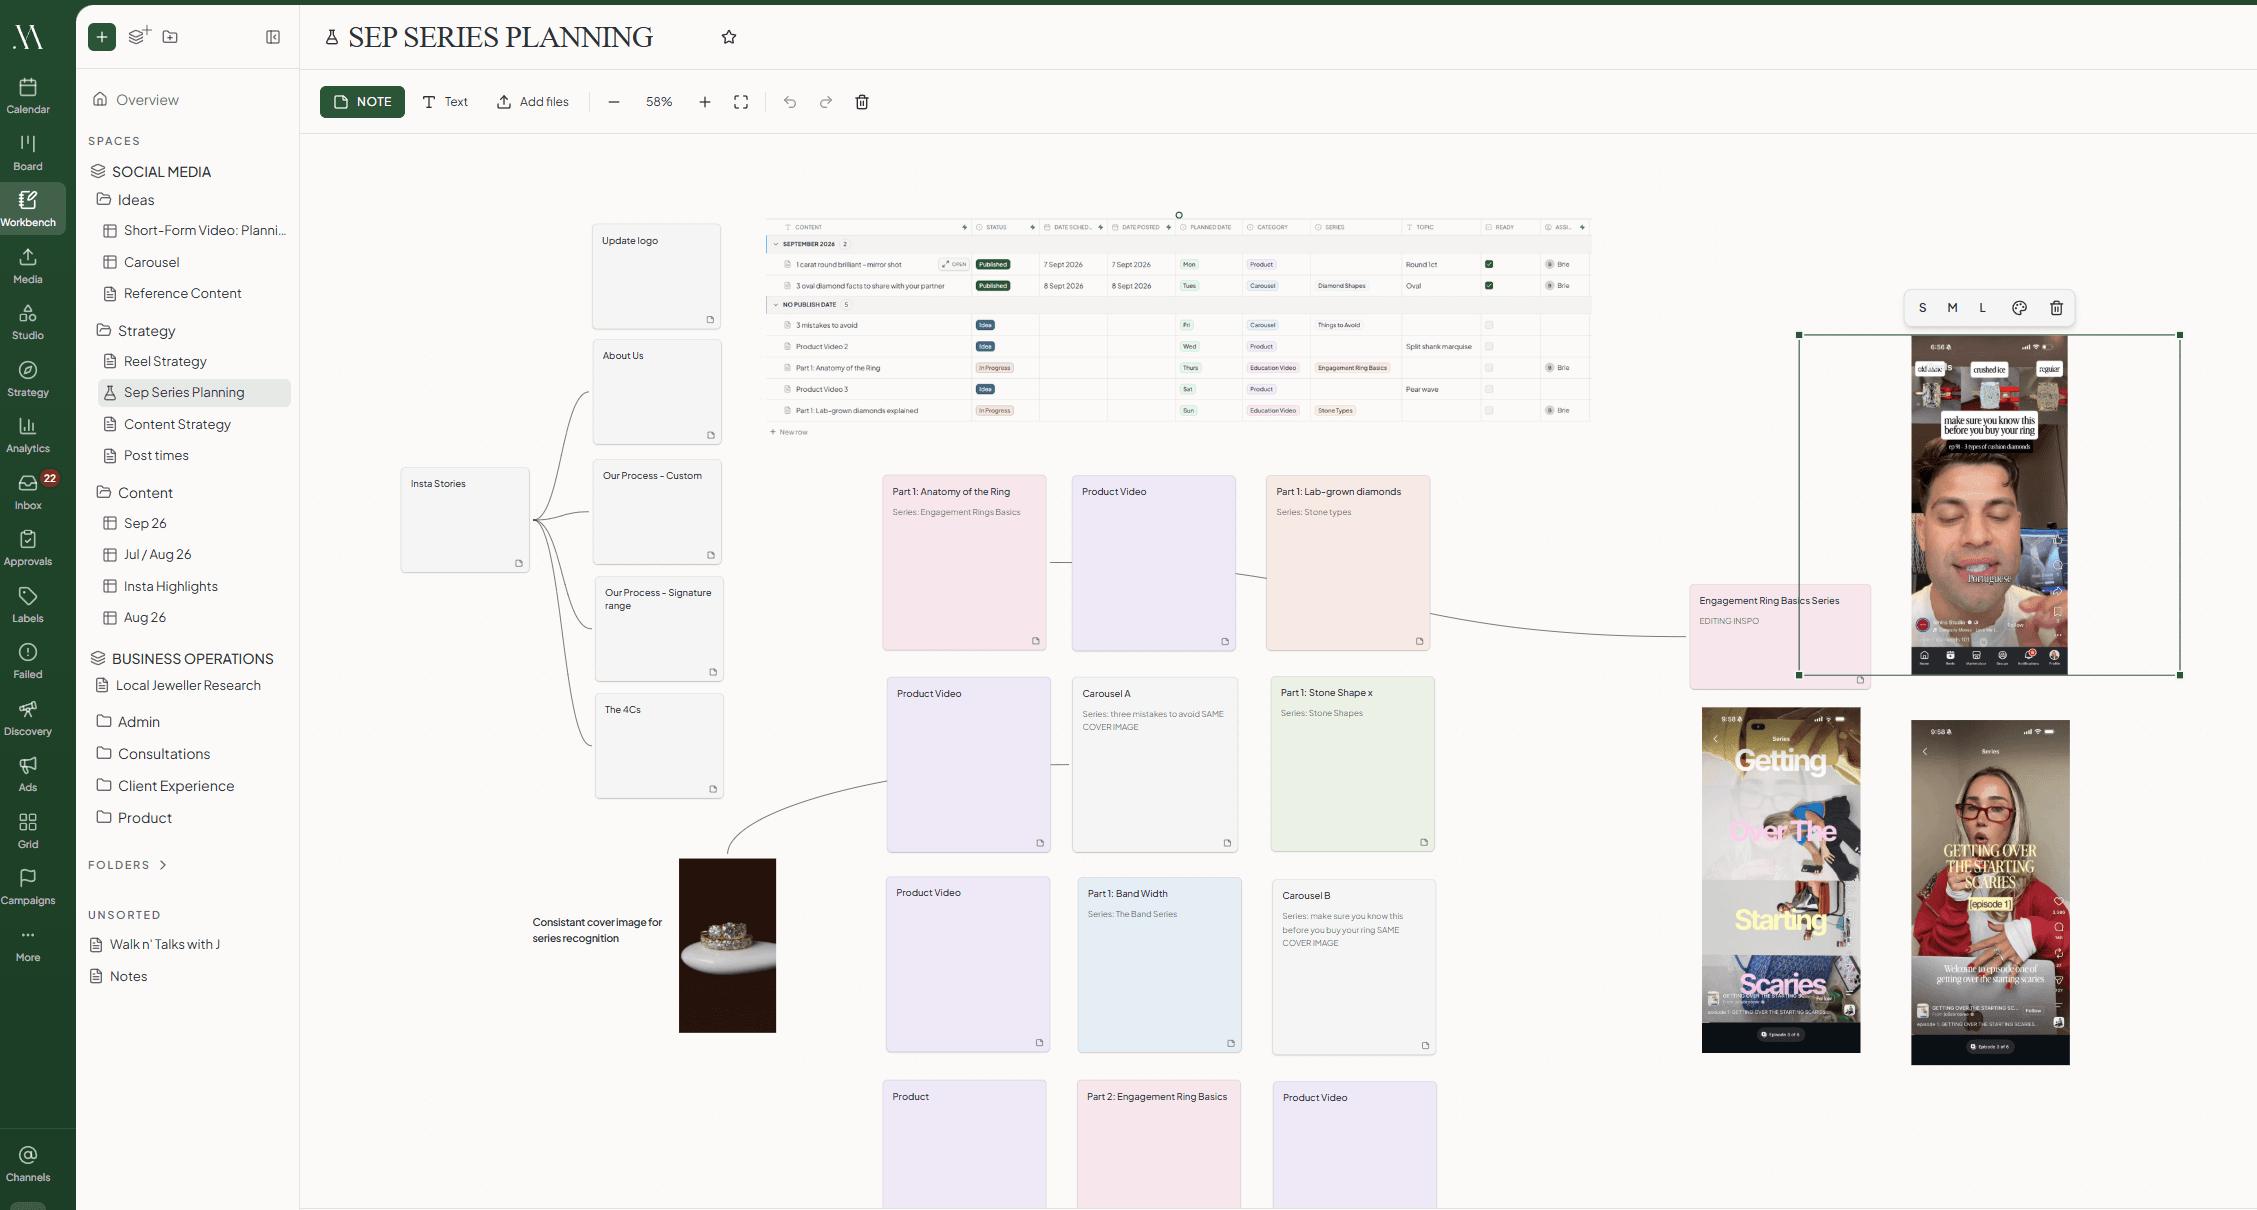Add a New row to the table
The height and width of the screenshot is (1210, 2257).
(x=789, y=432)
